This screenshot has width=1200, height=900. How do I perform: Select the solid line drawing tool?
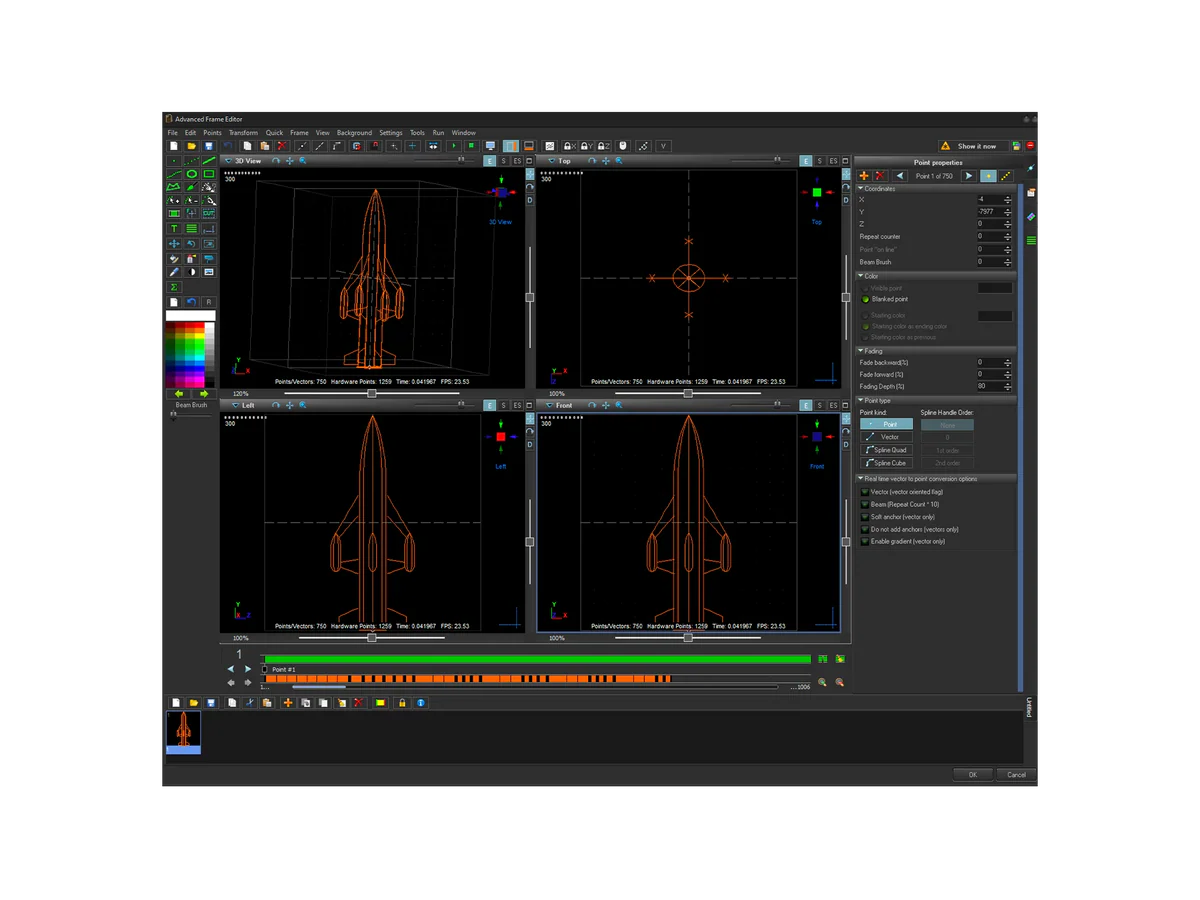pyautogui.click(x=209, y=161)
